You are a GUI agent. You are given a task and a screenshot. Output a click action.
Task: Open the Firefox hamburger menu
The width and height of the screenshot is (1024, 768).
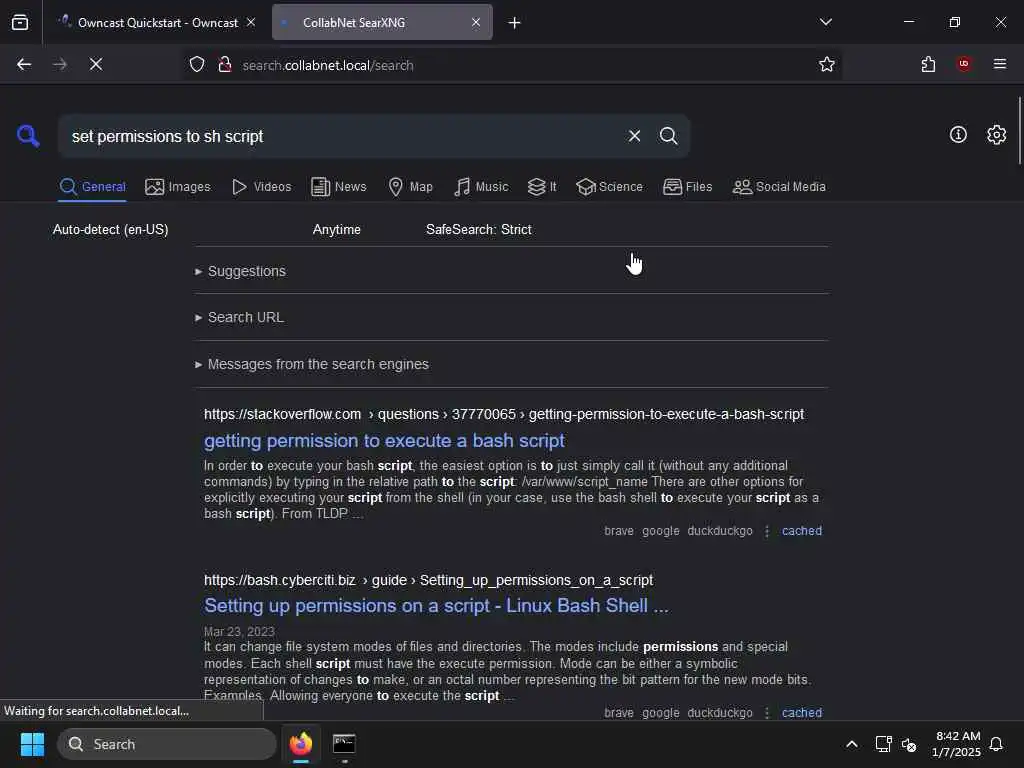pyautogui.click(x=999, y=64)
